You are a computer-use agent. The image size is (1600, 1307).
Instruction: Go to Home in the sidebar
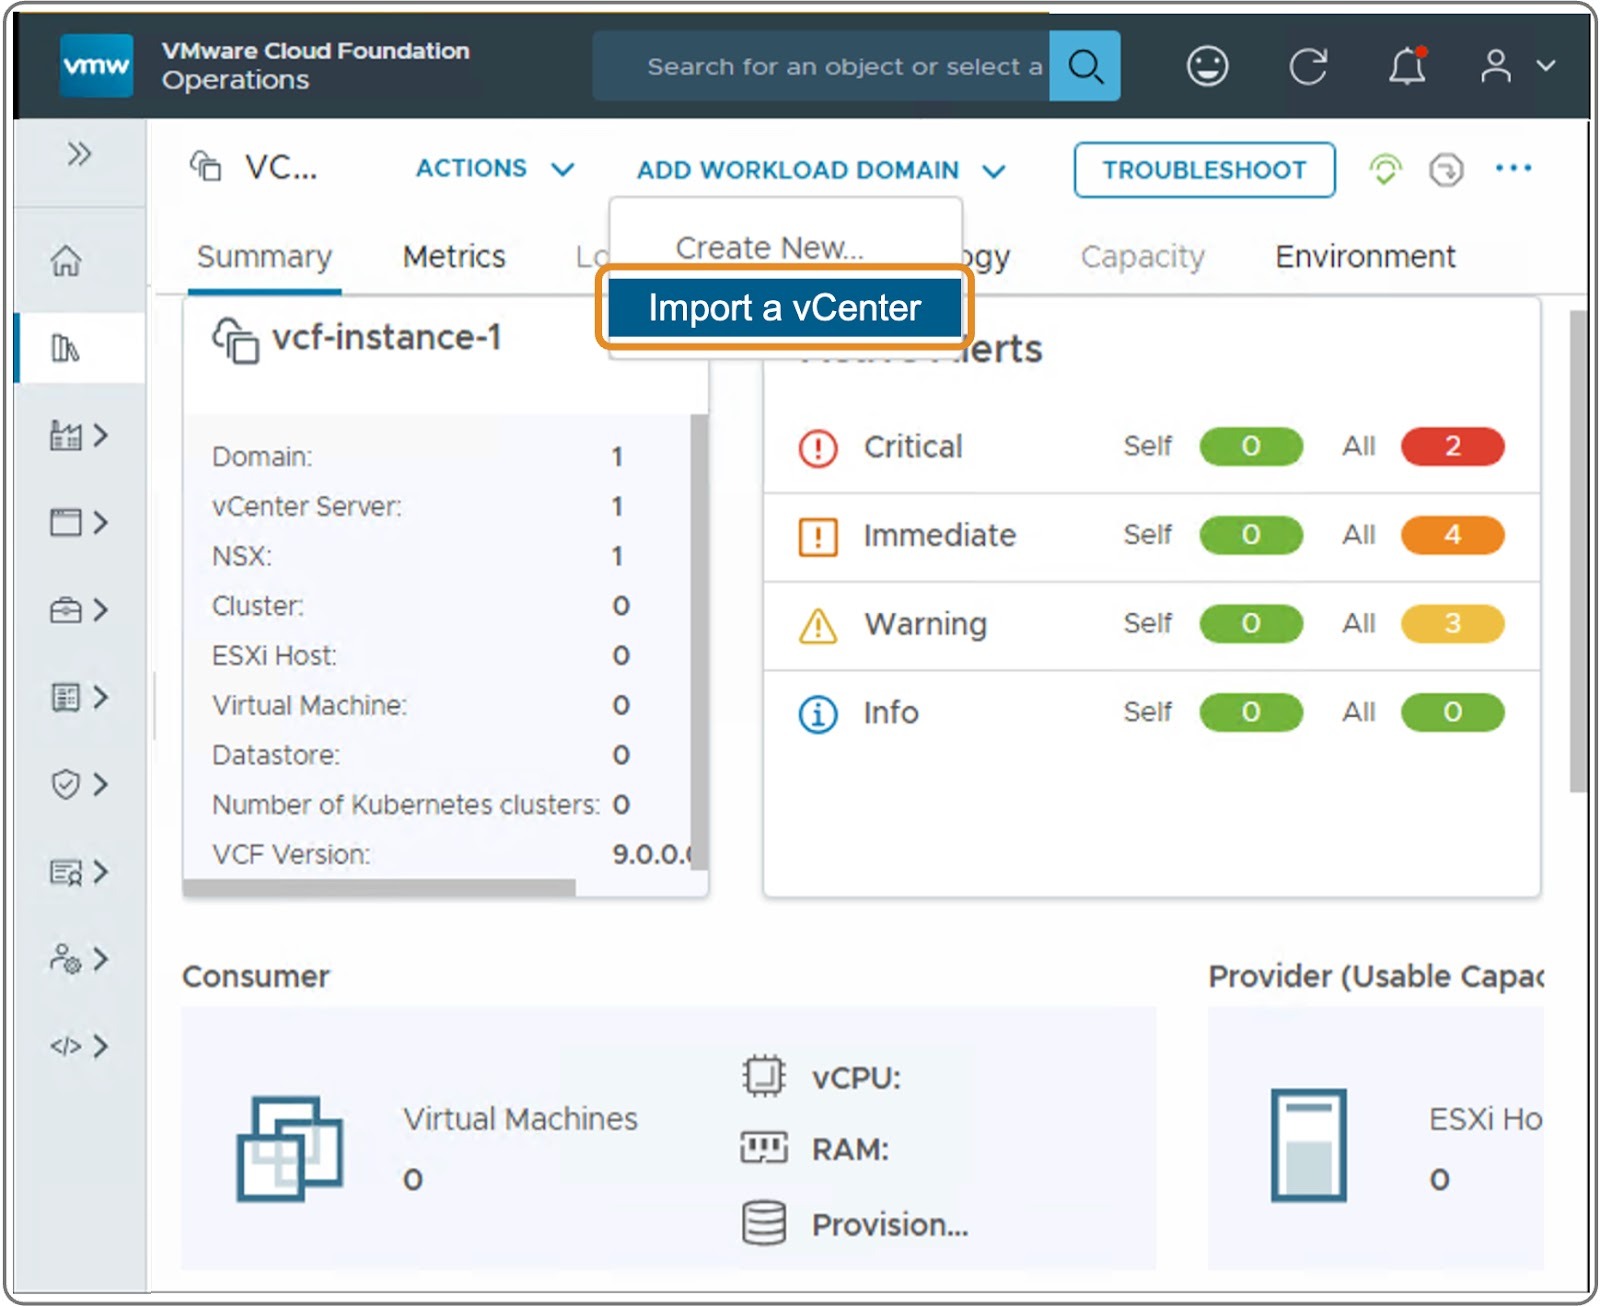(x=66, y=261)
